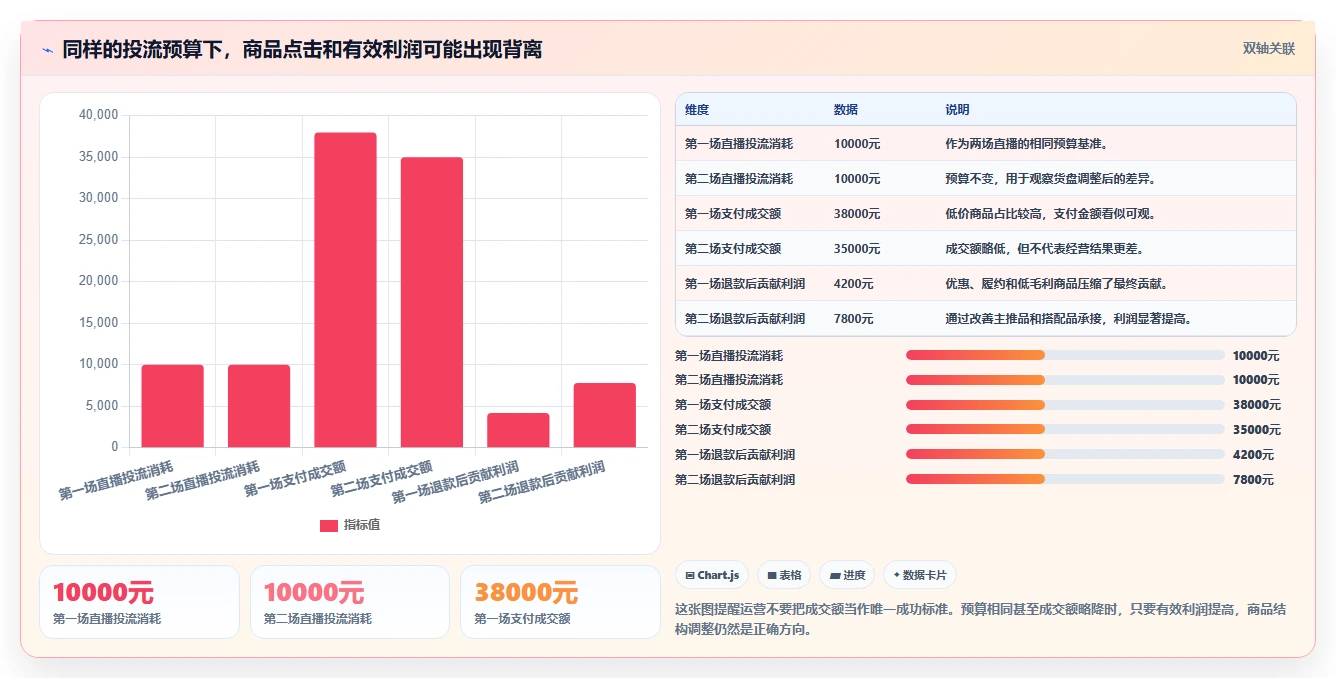Screen dimensions: 1336x678
Task: Click the 表格 chip tag
Action: click(784, 575)
